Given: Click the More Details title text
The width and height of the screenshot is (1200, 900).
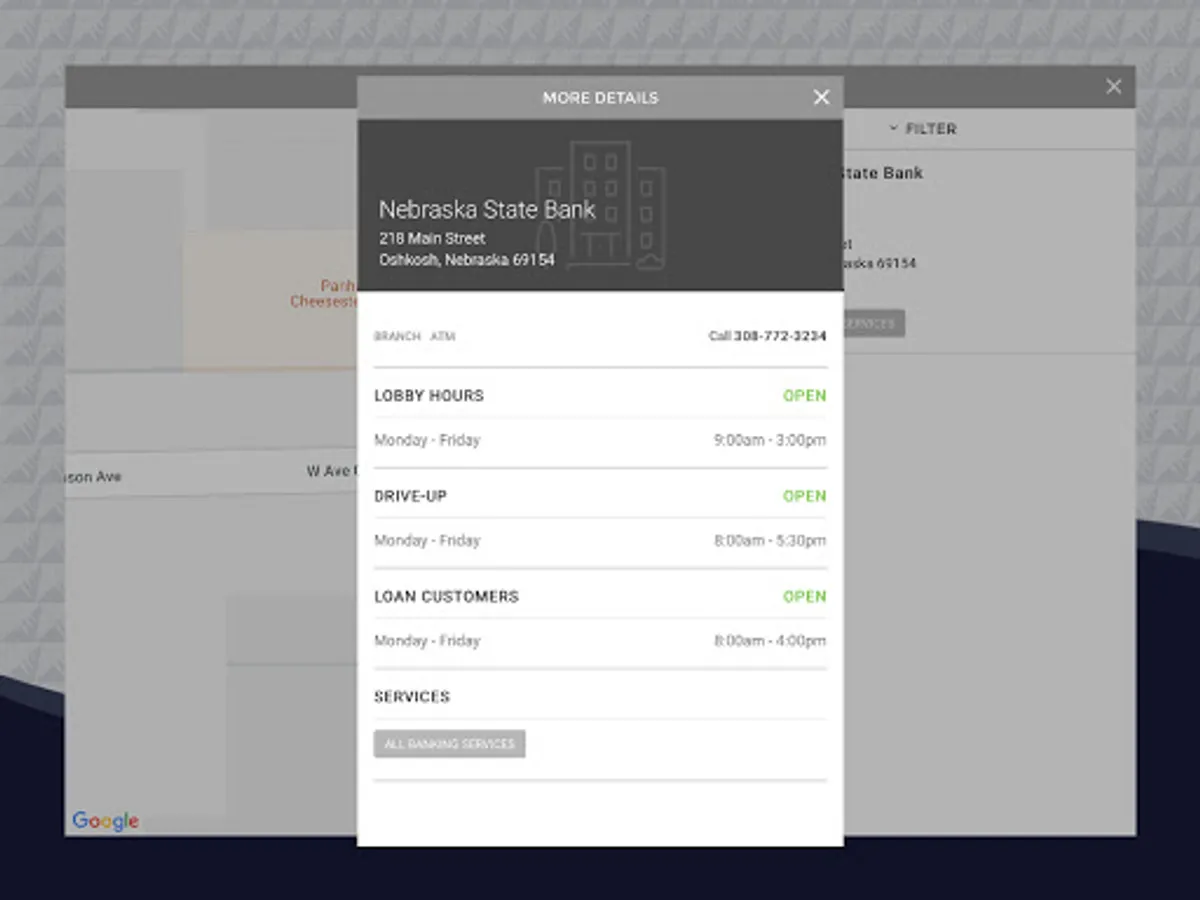Looking at the screenshot, I should pos(600,98).
